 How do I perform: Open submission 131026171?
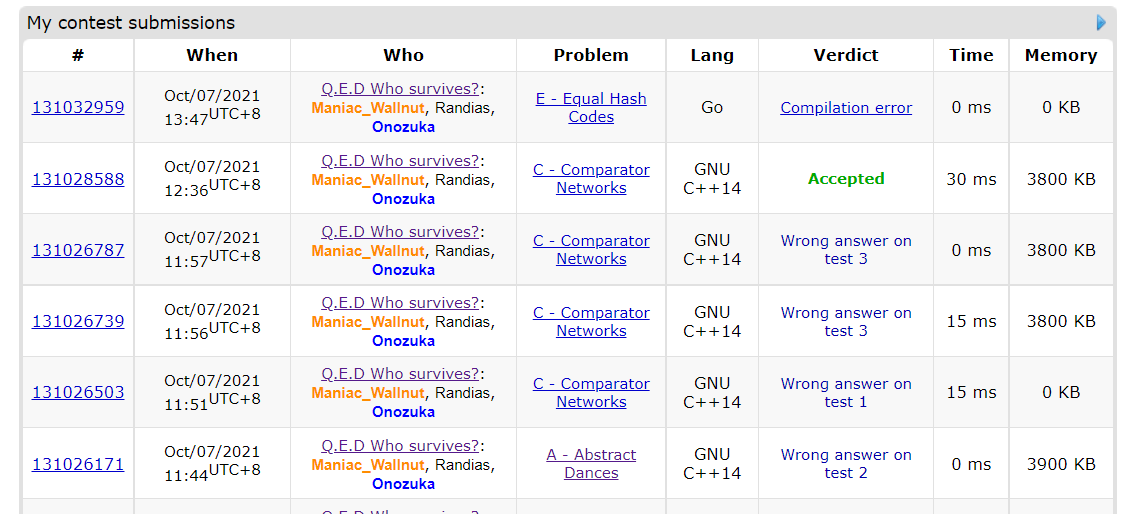(78, 464)
